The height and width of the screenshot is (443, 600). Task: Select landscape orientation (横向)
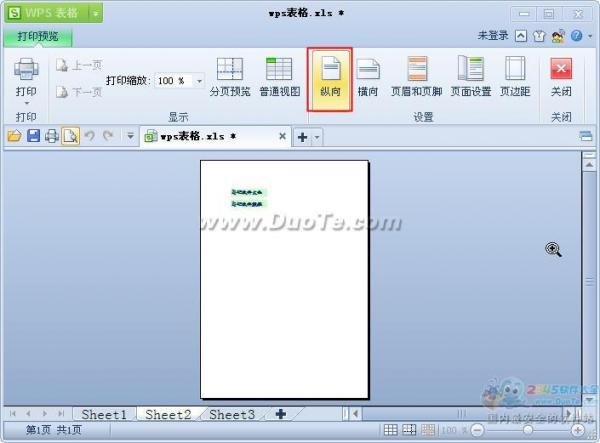(x=368, y=77)
